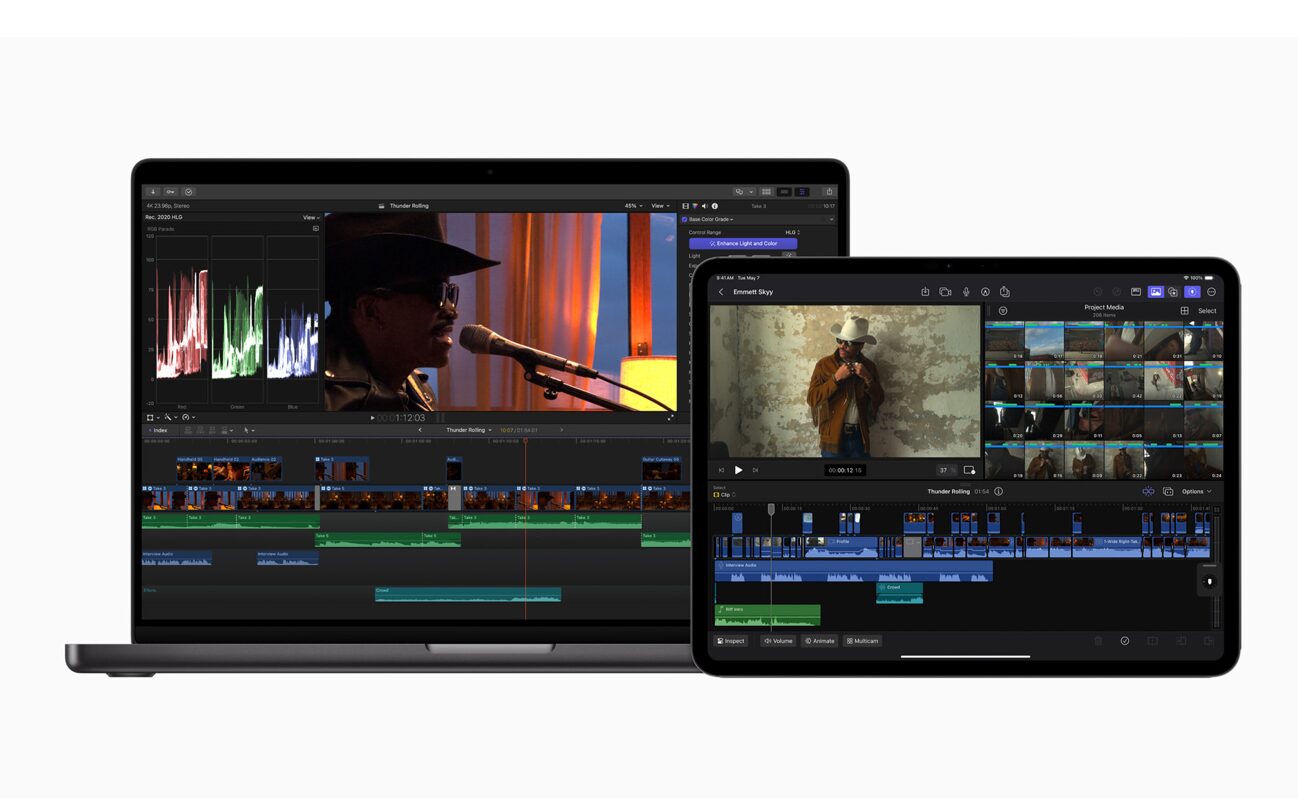Viewport: 1298px width, 804px height.
Task: Open the Animate tab on iPad
Action: tap(820, 641)
